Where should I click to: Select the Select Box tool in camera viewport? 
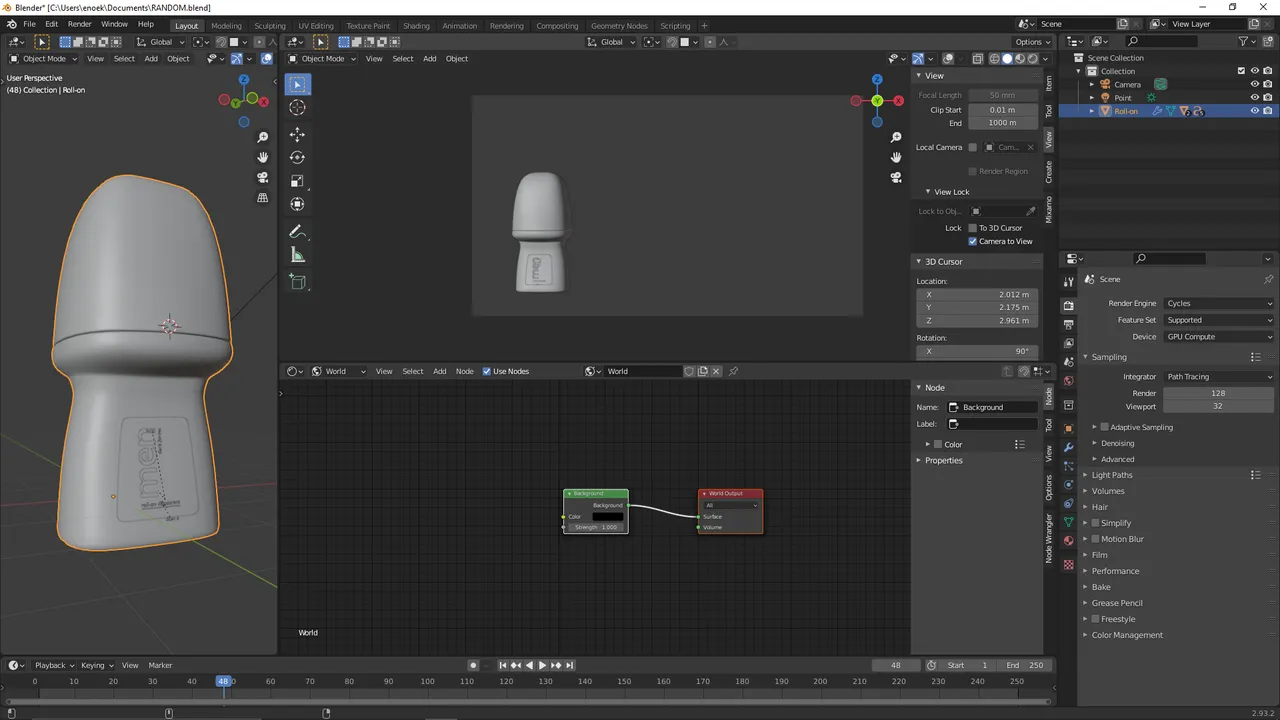298,84
